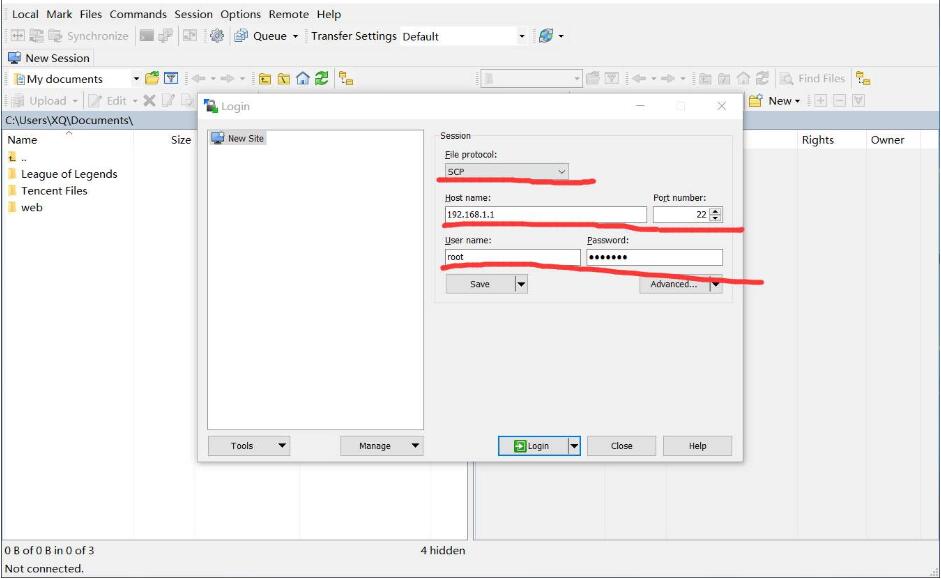Decrease port number with down stepper
This screenshot has width=941, height=579.
(x=715, y=218)
